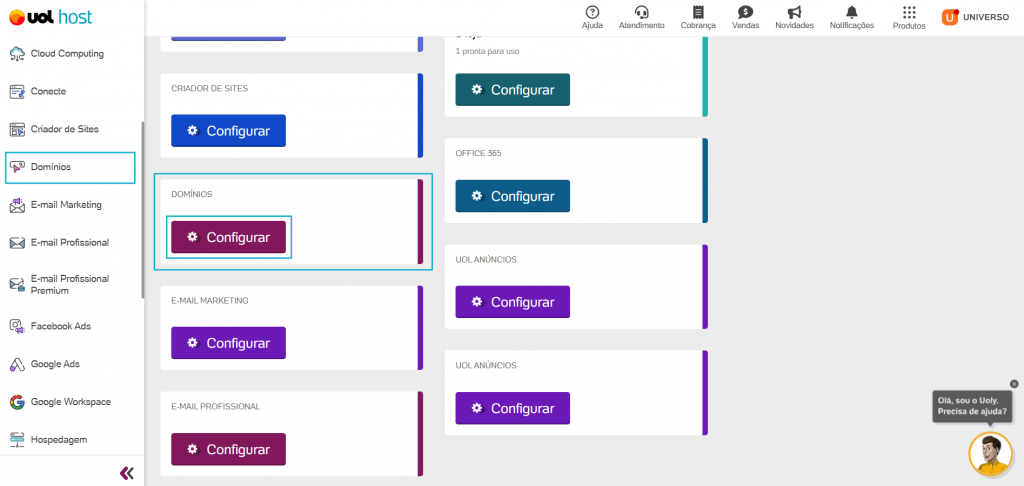Click the UNIVERSO user avatar icon
The height and width of the screenshot is (486, 1024).
950,17
